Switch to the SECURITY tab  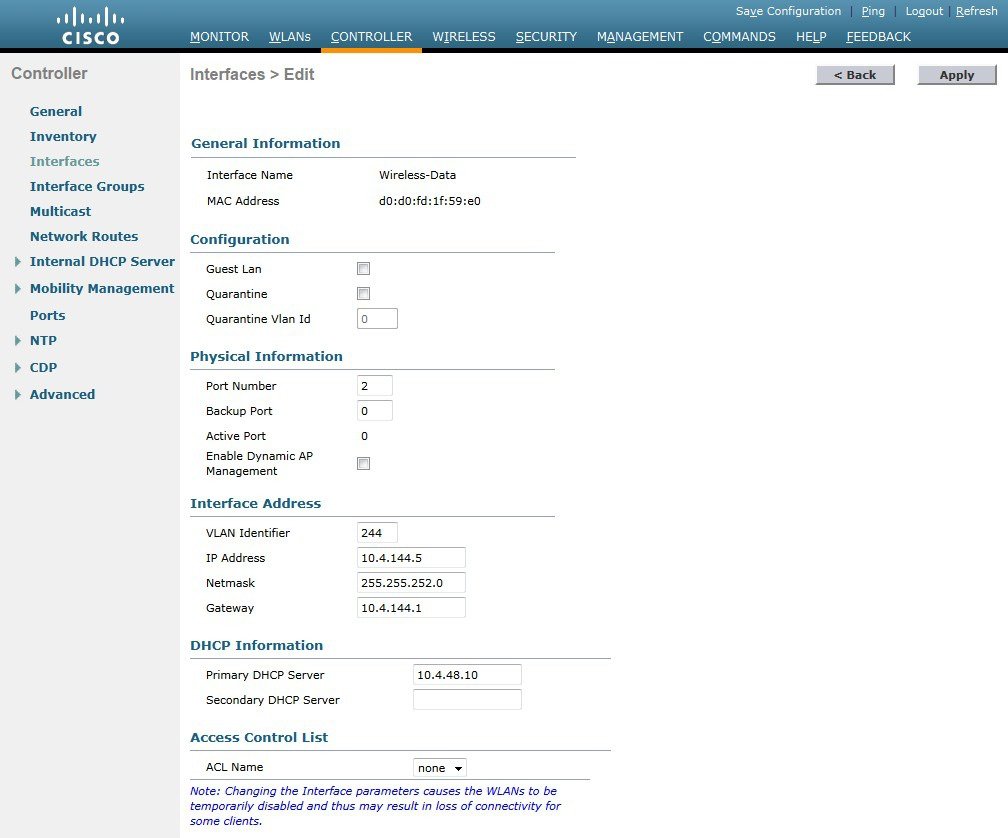546,36
